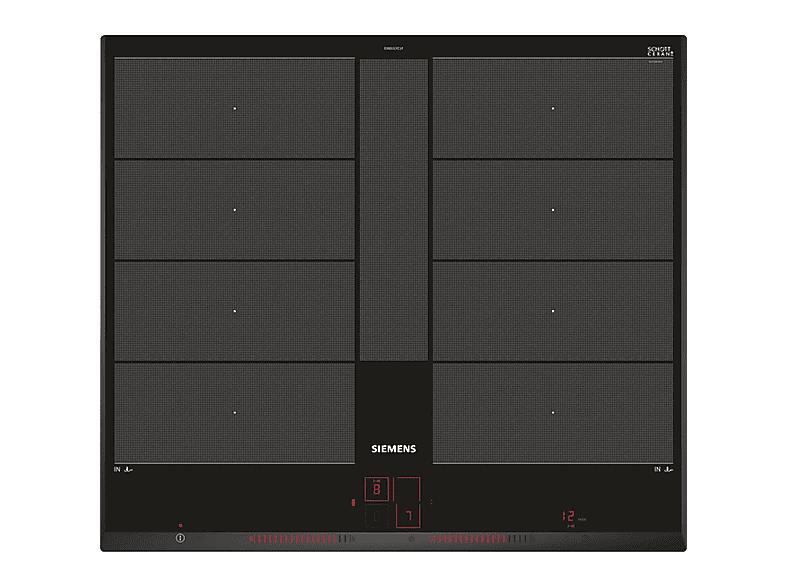Set power on the left red slider strip
This screenshot has height=587, width=786.
click(302, 539)
